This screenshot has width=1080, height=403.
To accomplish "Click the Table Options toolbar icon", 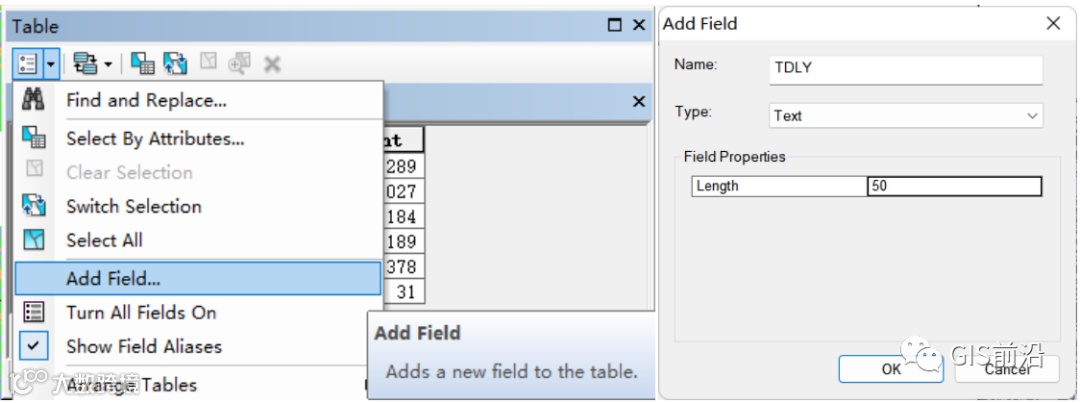I will point(28,63).
